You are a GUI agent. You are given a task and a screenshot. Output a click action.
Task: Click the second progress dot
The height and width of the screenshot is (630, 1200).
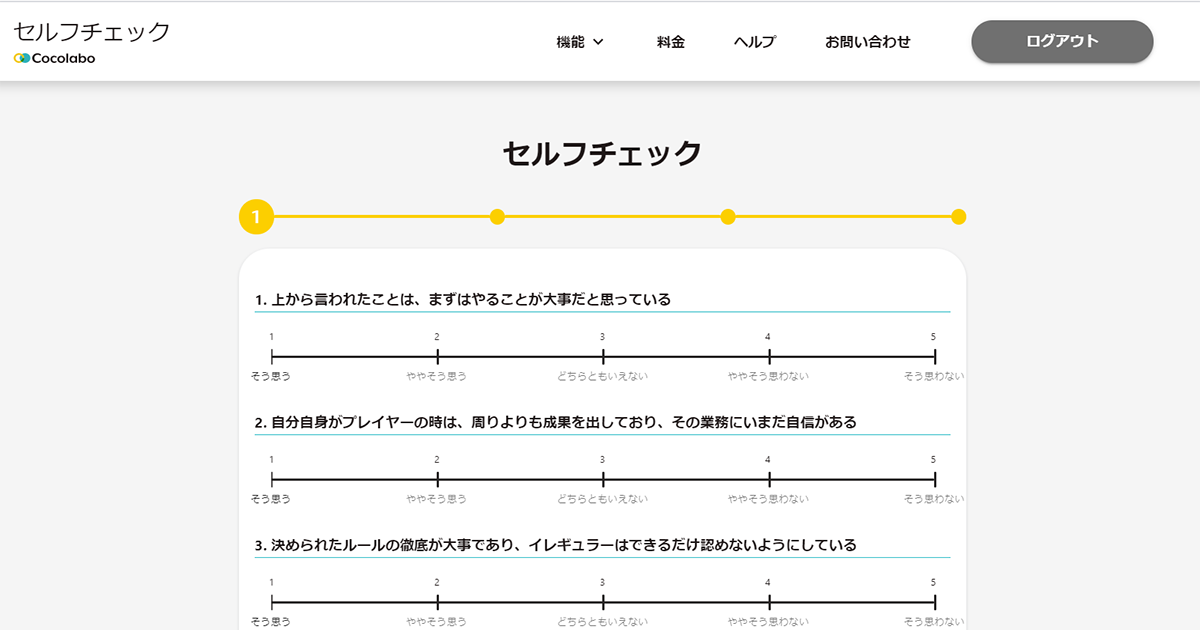point(498,216)
